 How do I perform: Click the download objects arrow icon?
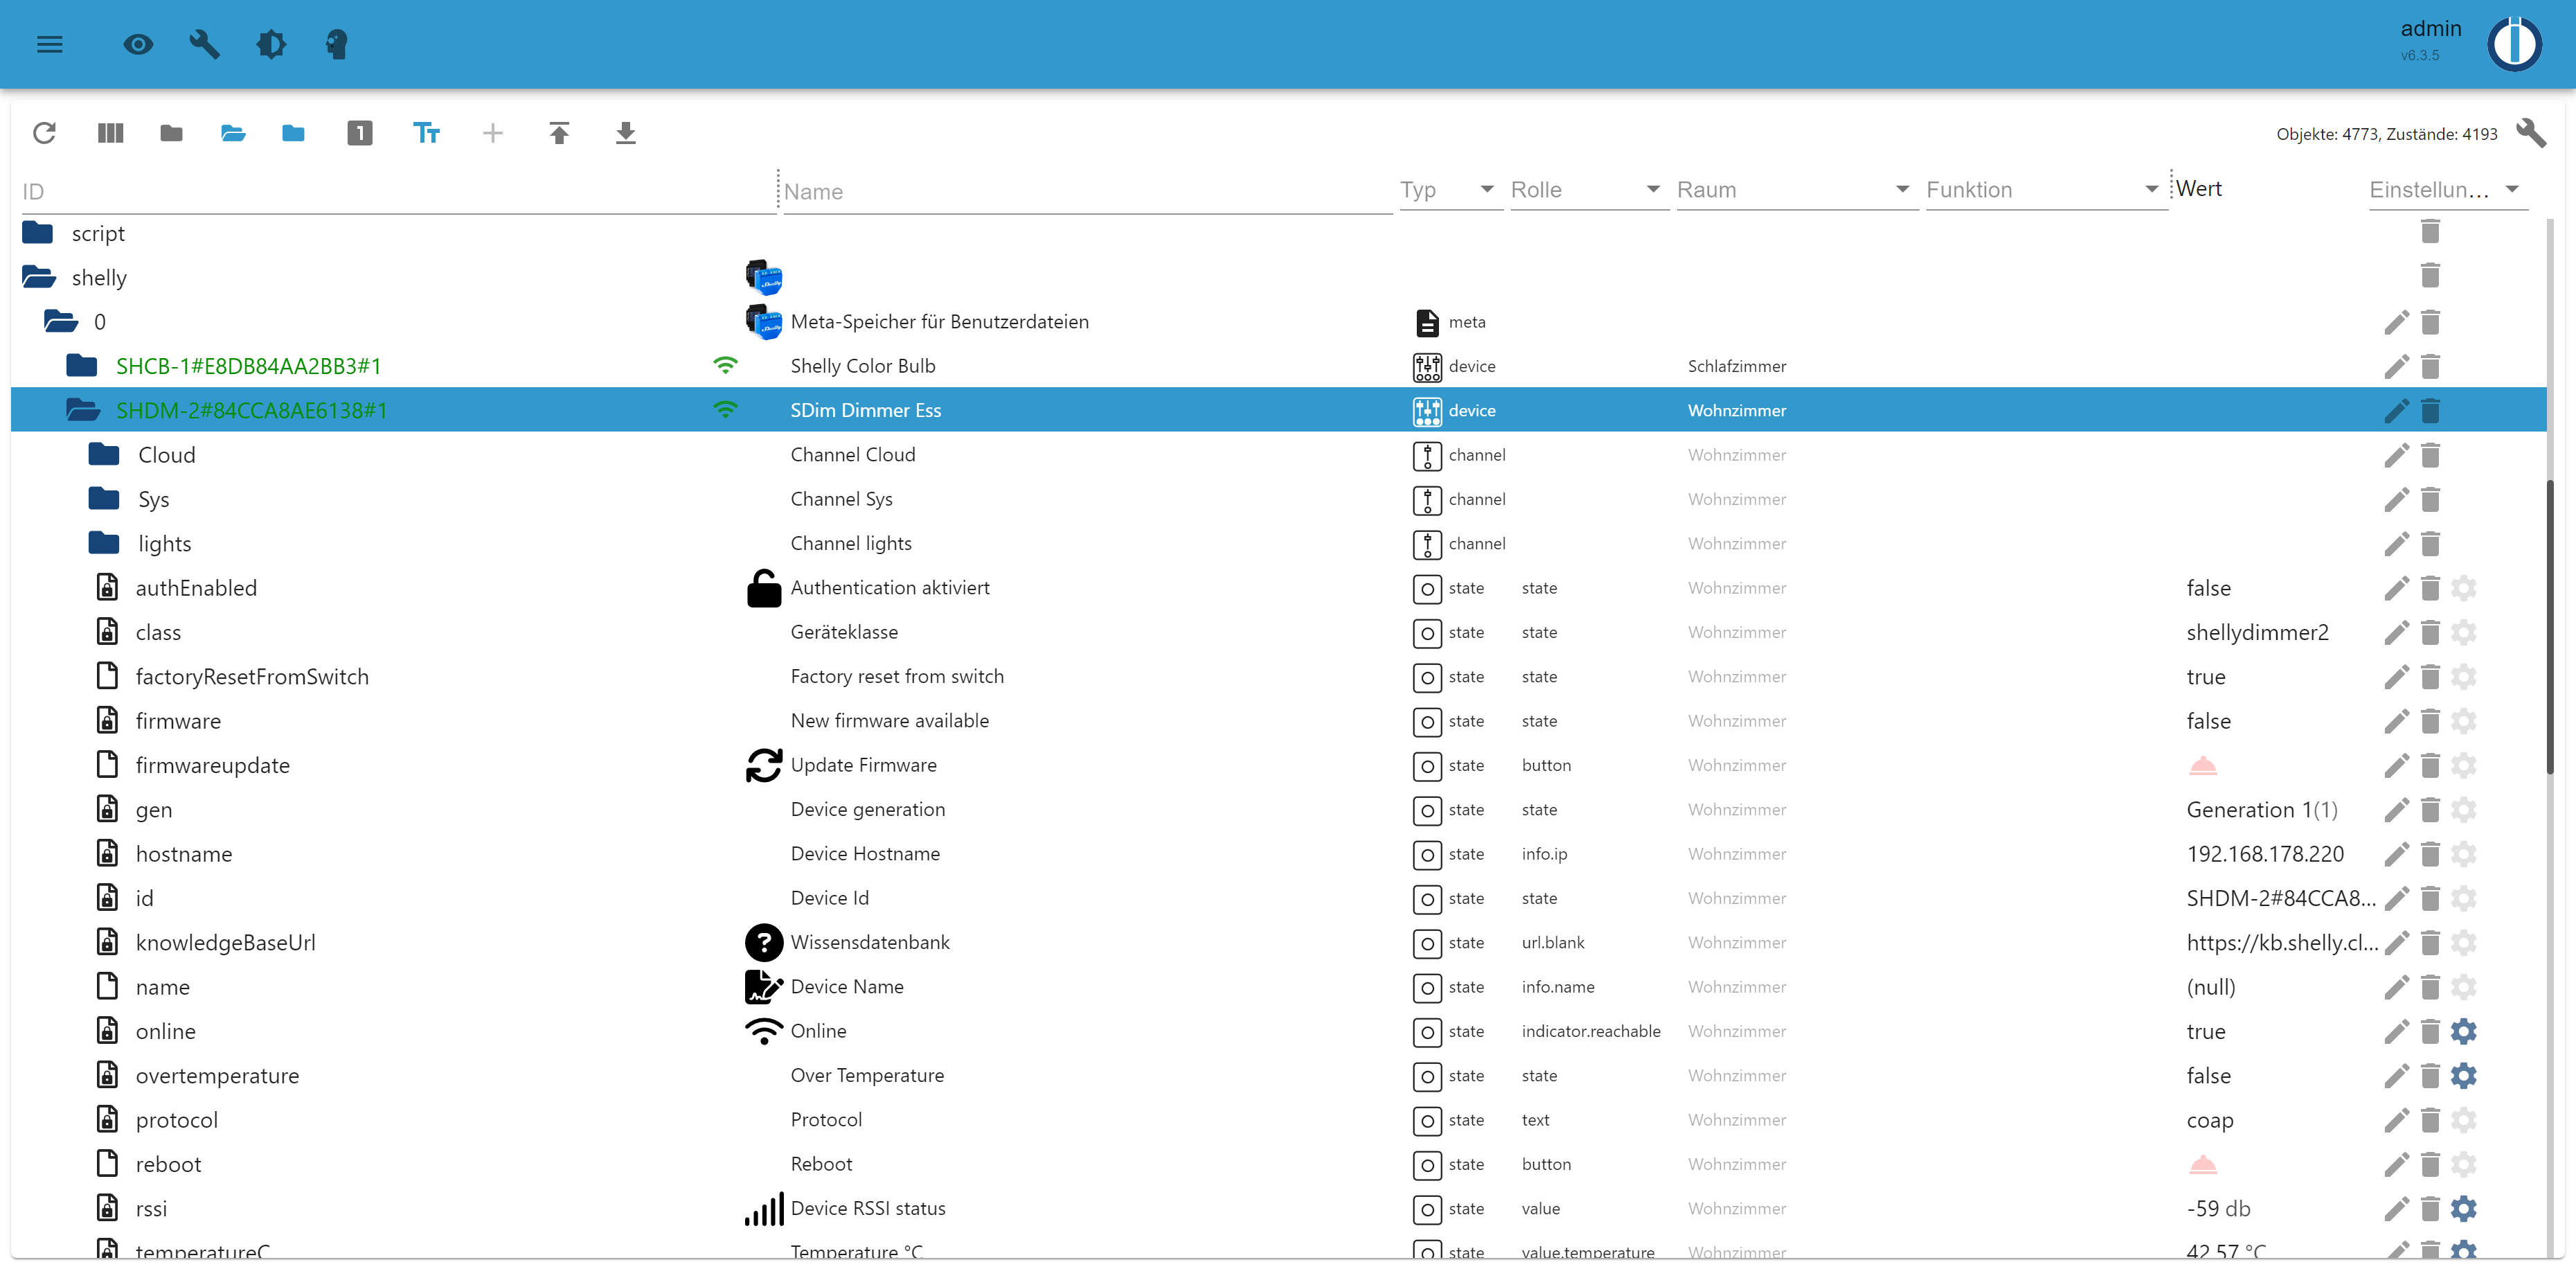[625, 133]
